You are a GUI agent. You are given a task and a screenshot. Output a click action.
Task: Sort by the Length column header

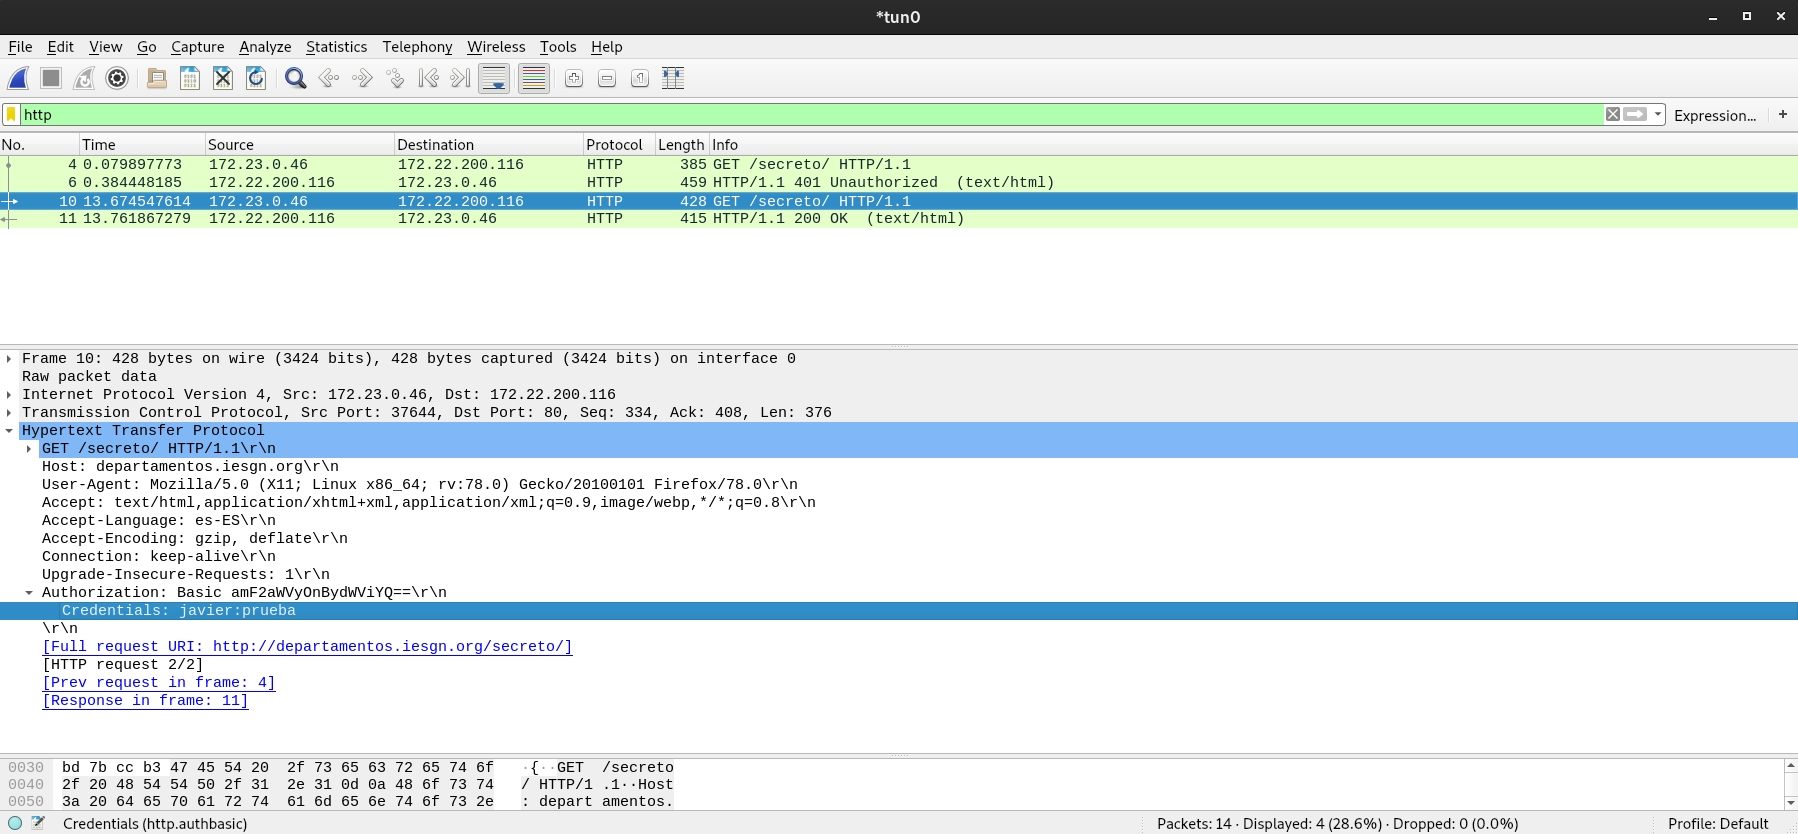click(682, 145)
